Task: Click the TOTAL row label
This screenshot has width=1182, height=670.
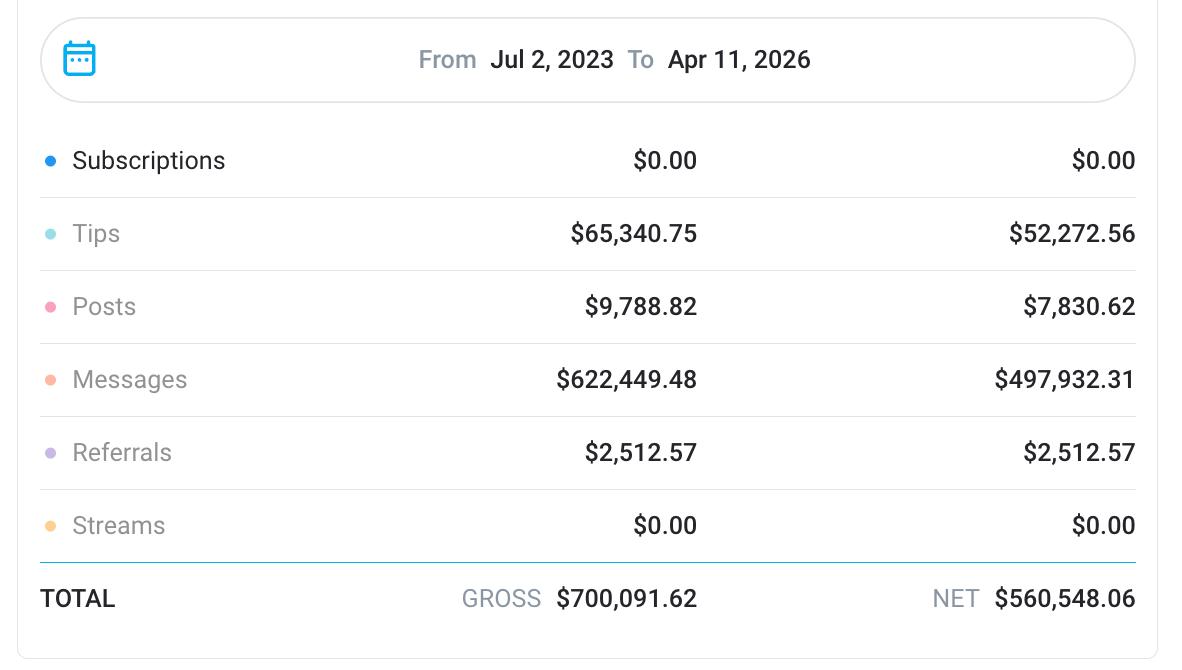Action: (x=78, y=599)
